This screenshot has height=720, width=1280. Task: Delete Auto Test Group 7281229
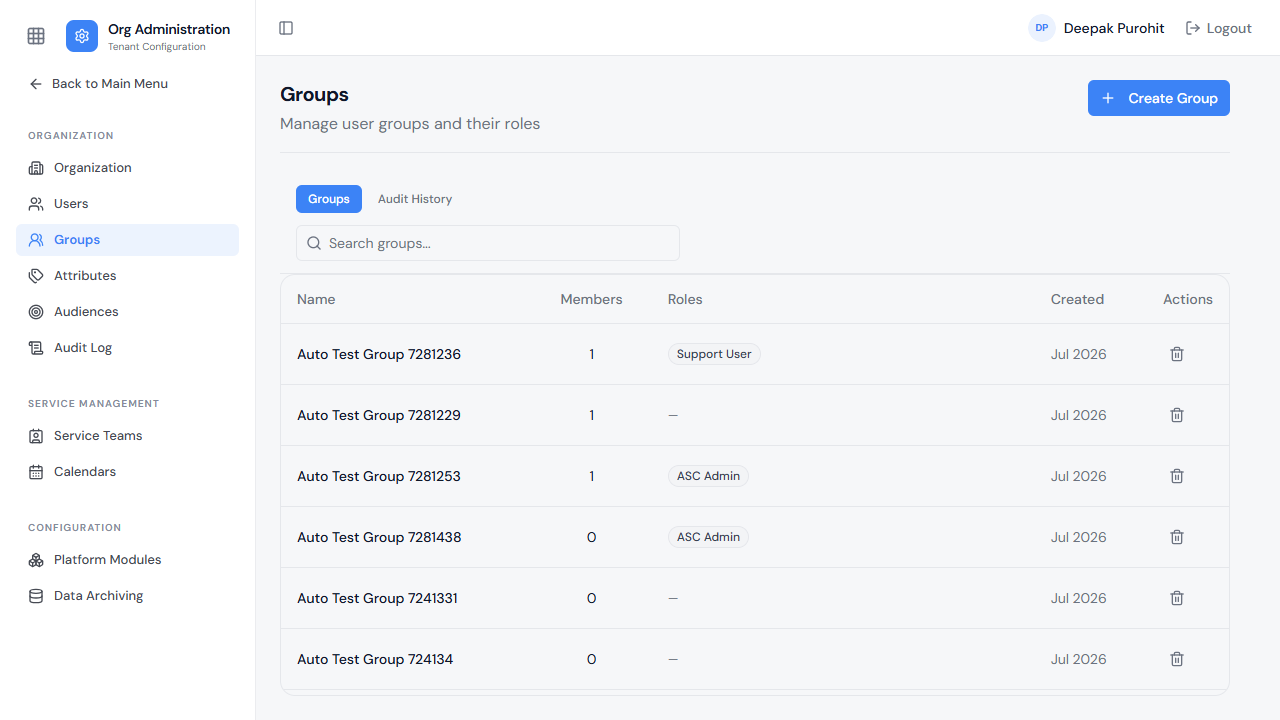click(x=1177, y=415)
